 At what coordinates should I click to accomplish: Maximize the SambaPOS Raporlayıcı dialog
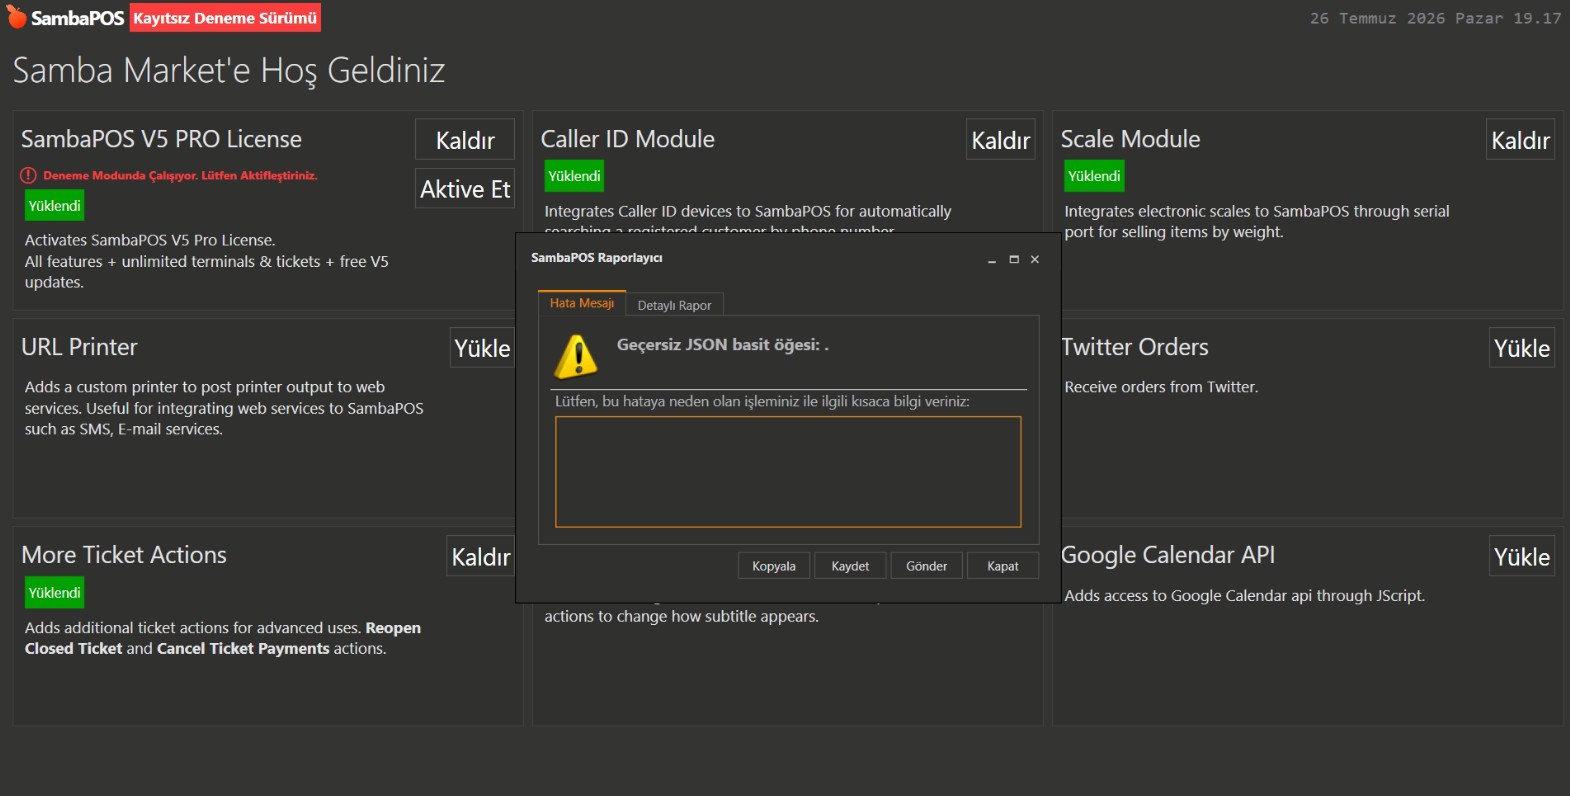(1014, 259)
